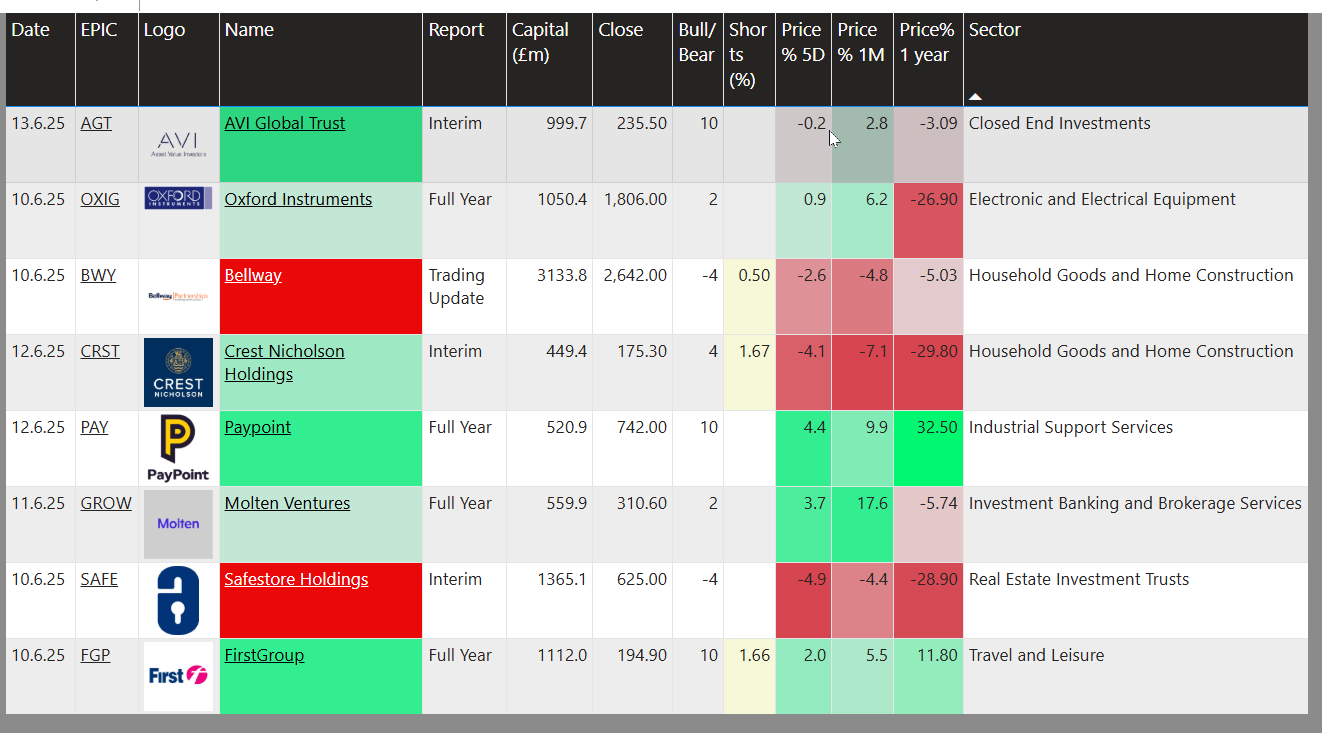
Task: Select the 999.7 capital cell
Action: tap(550, 144)
